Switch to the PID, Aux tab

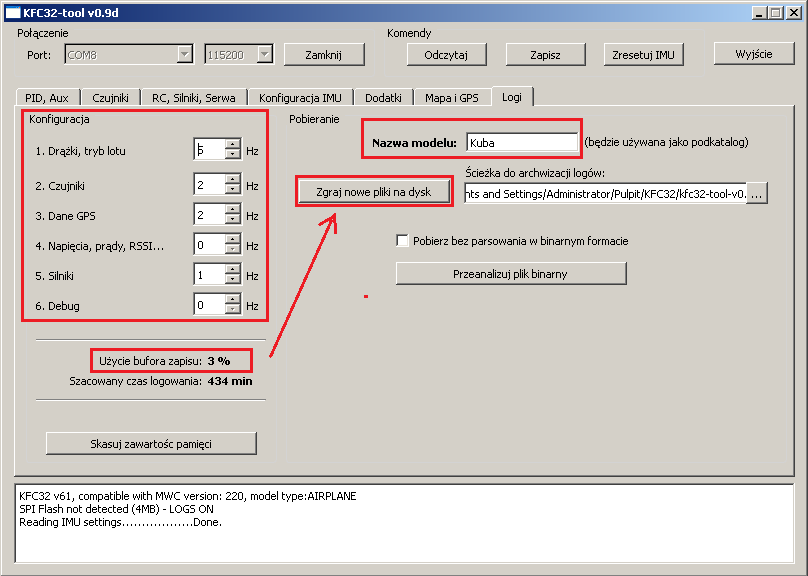(x=47, y=98)
